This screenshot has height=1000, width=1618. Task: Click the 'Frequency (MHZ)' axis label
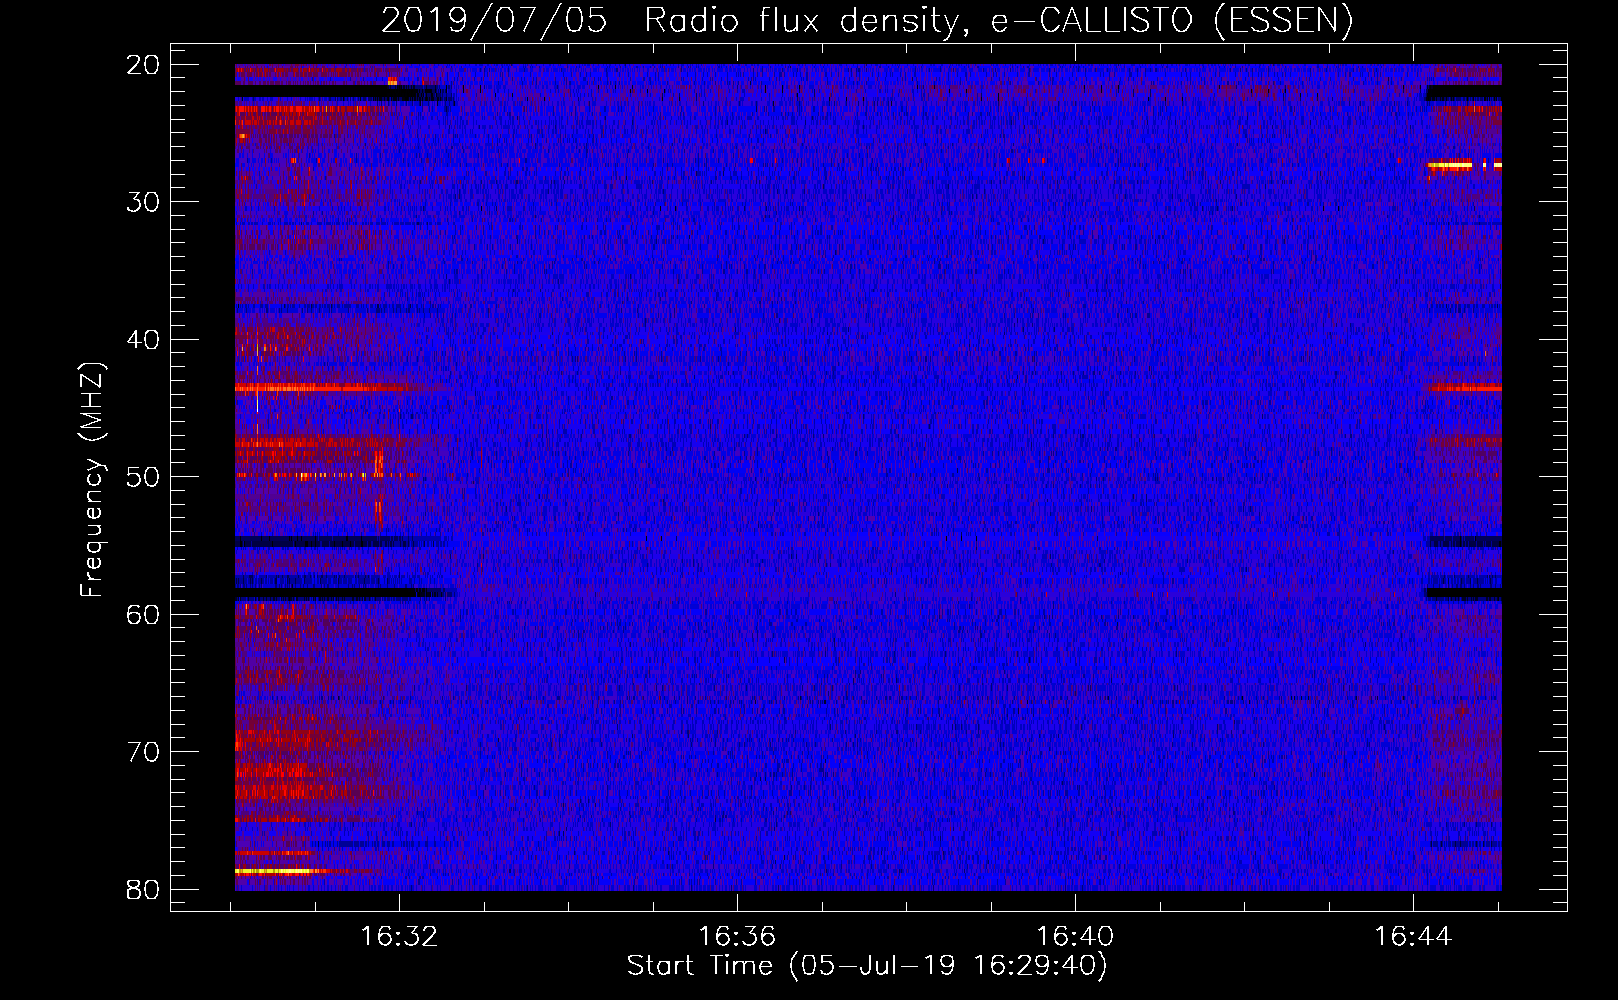(92, 480)
